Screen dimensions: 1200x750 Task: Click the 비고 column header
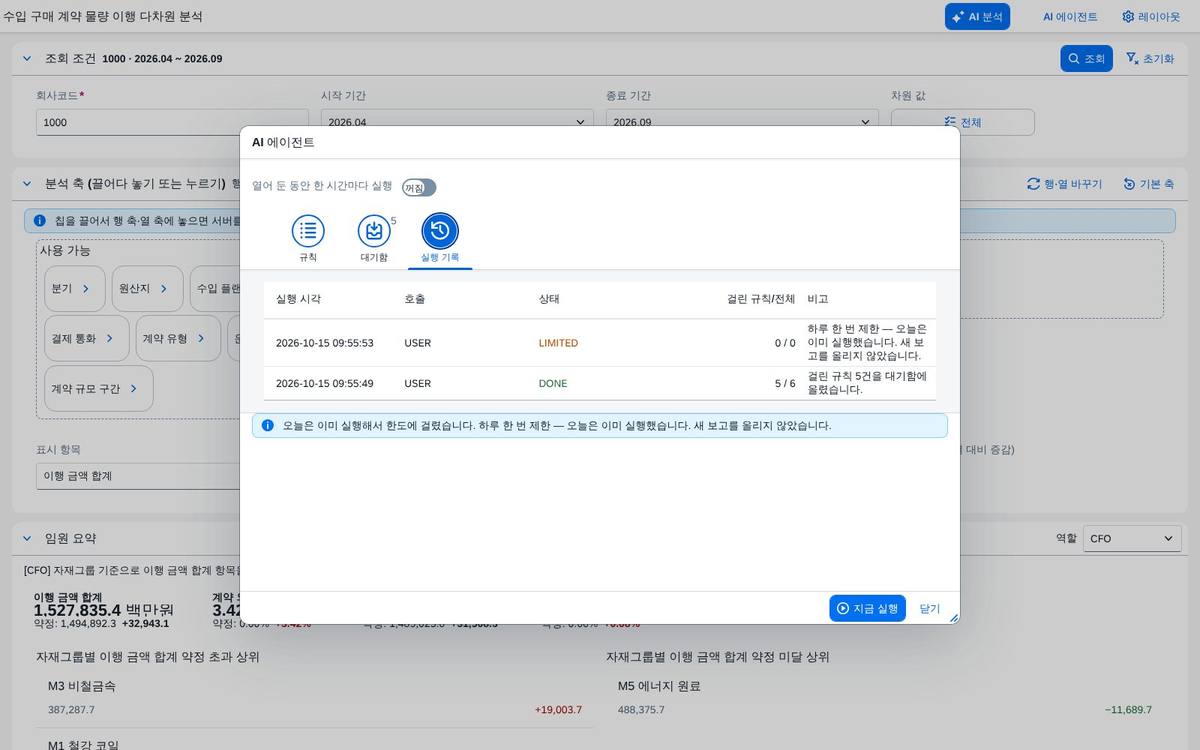coord(818,299)
